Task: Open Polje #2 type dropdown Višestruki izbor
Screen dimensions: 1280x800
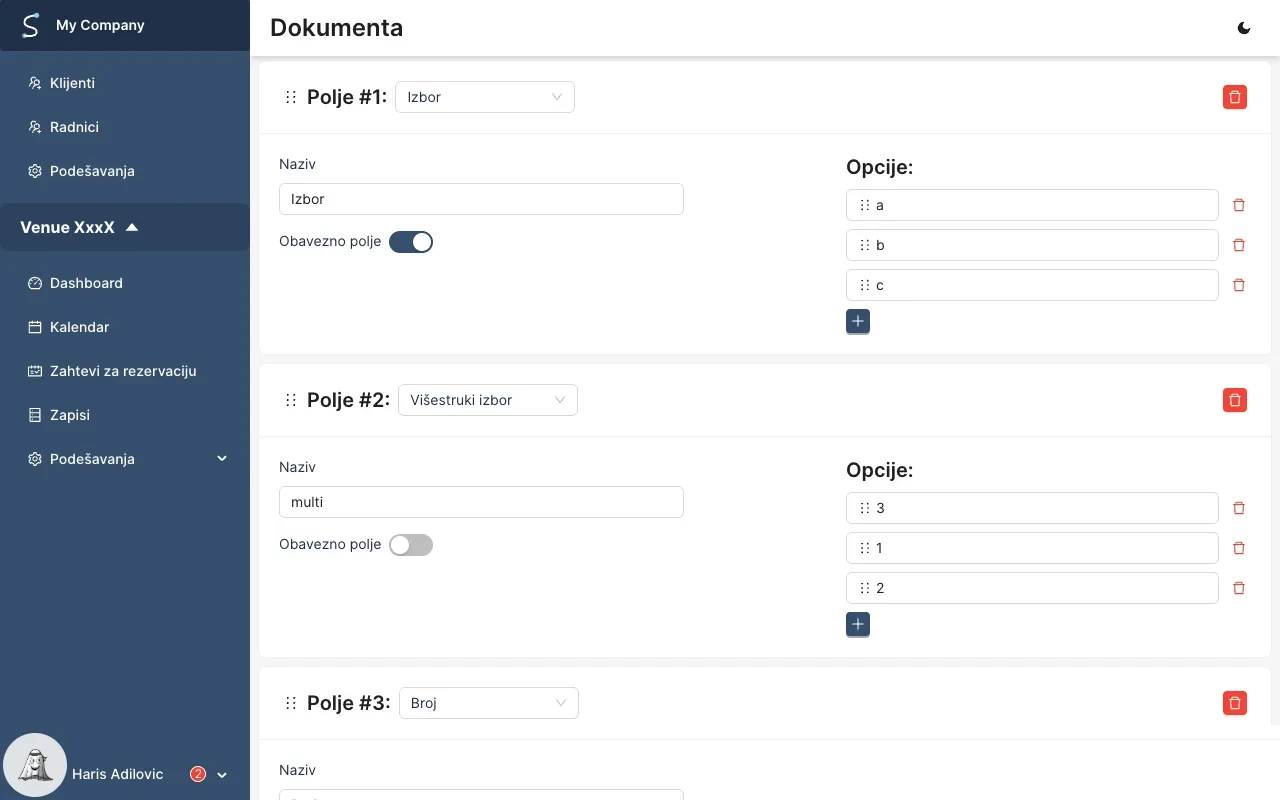Action: (x=488, y=400)
